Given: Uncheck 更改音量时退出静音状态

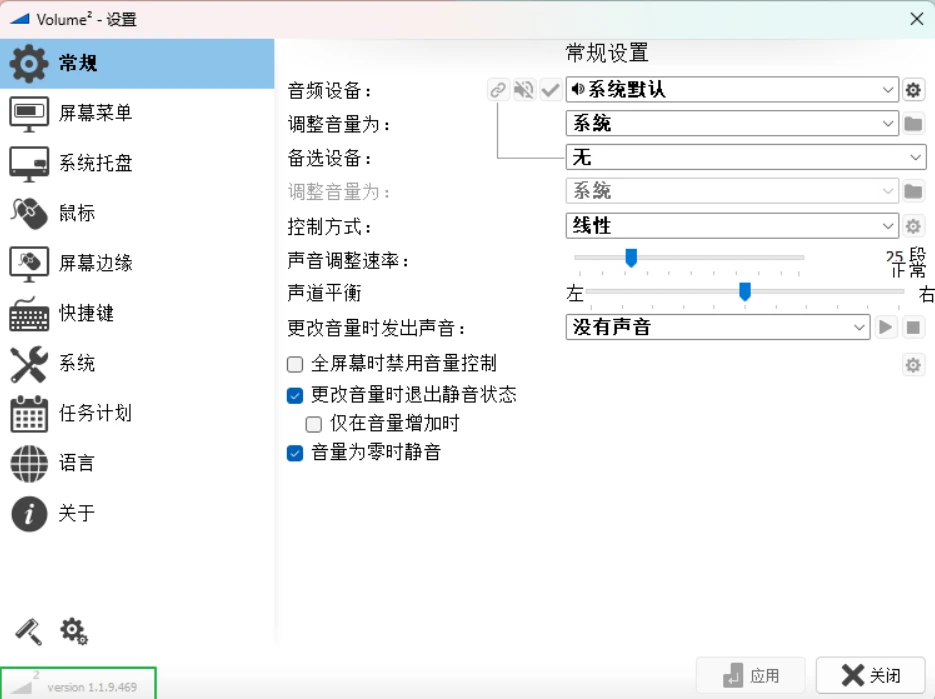Looking at the screenshot, I should 295,395.
